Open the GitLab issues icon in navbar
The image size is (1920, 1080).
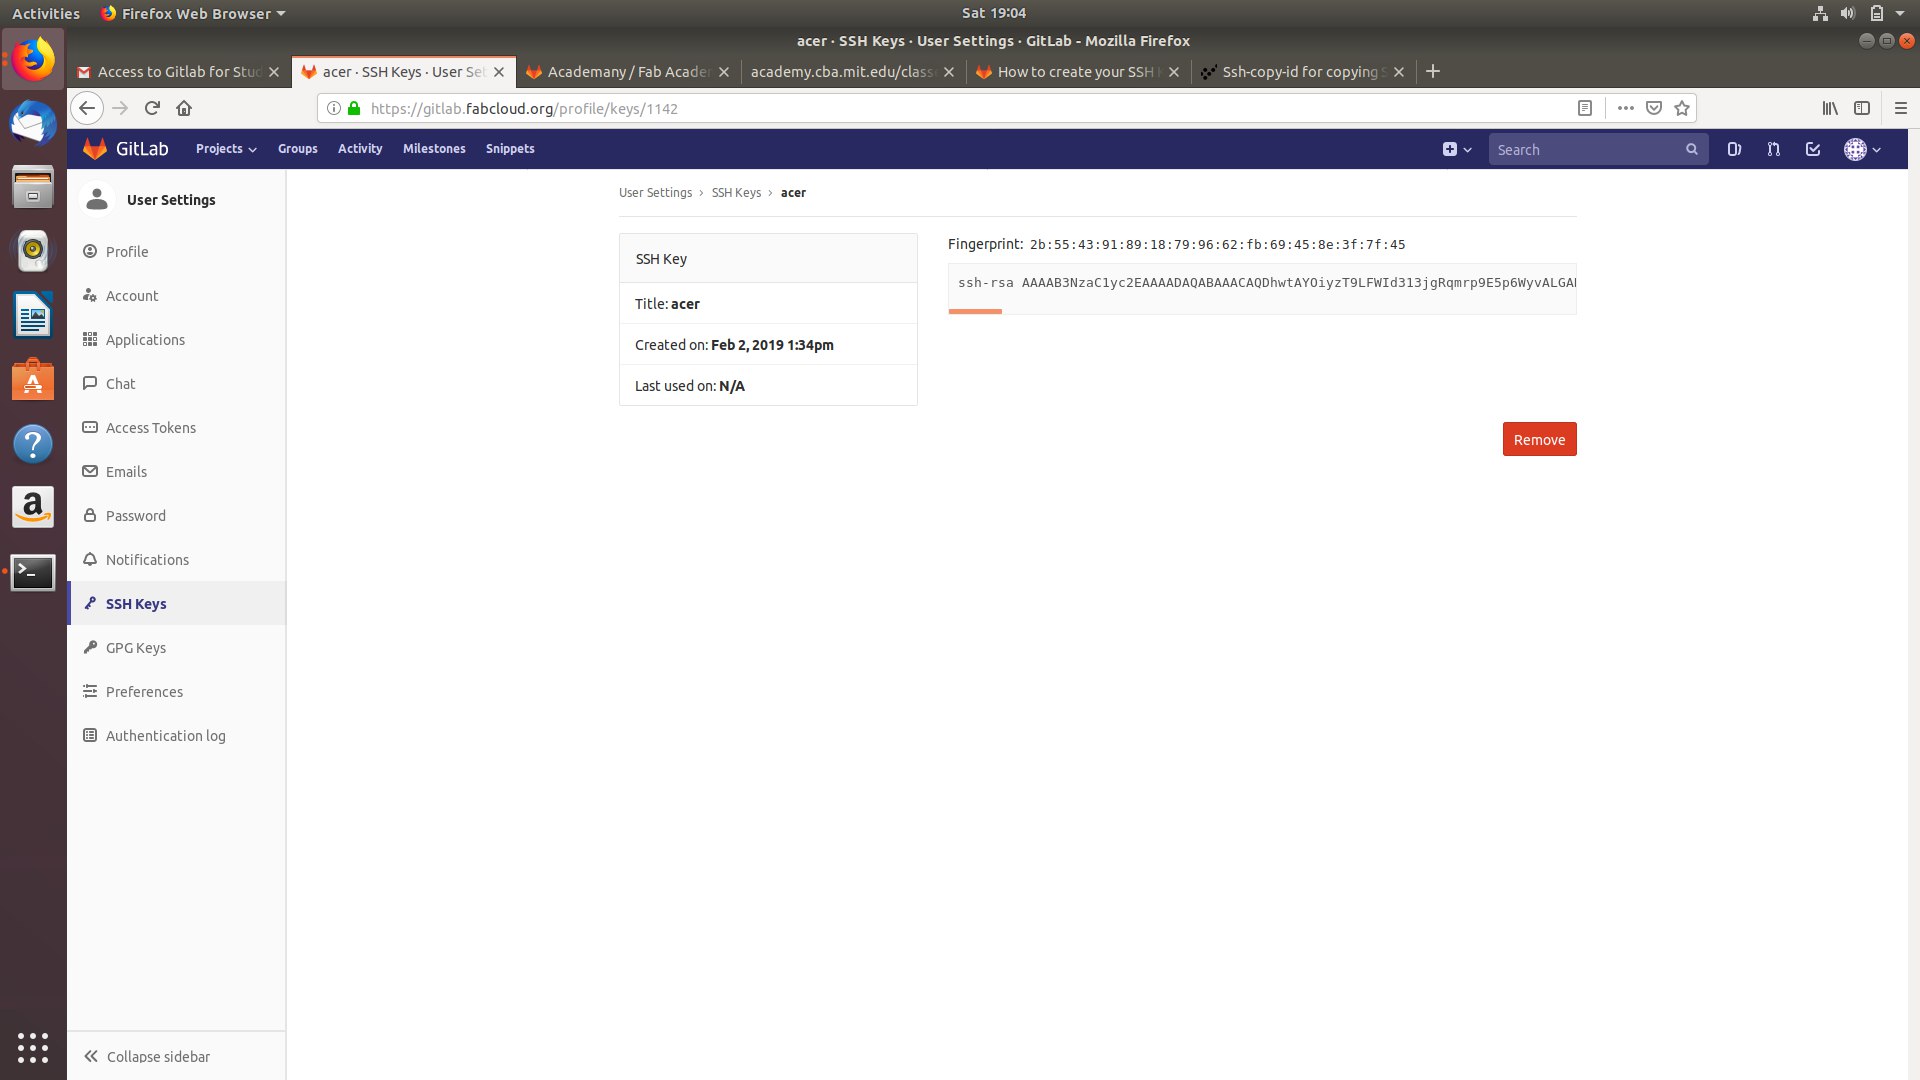point(1734,149)
